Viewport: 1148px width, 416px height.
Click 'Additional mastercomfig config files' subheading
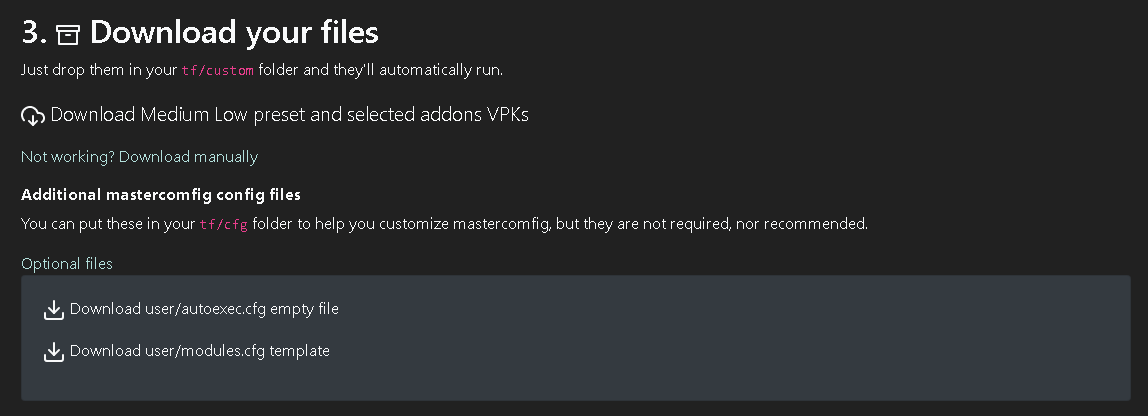click(x=161, y=194)
